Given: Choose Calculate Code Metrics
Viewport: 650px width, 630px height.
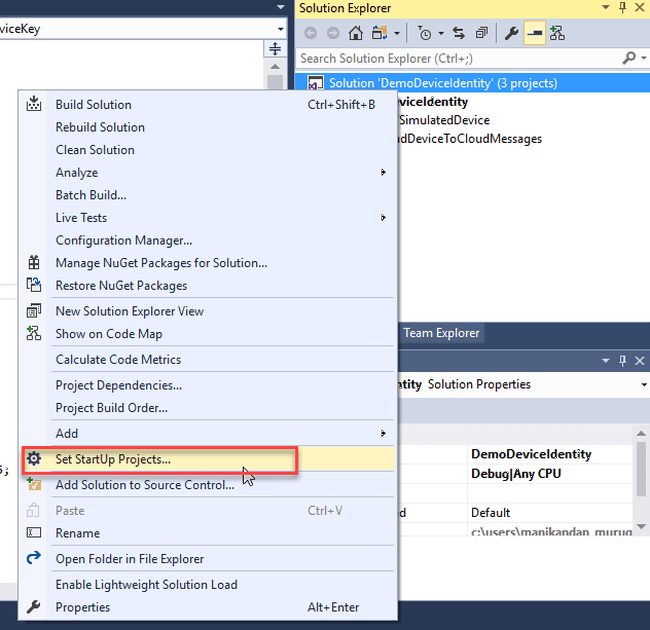Looking at the screenshot, I should click(x=209, y=359).
